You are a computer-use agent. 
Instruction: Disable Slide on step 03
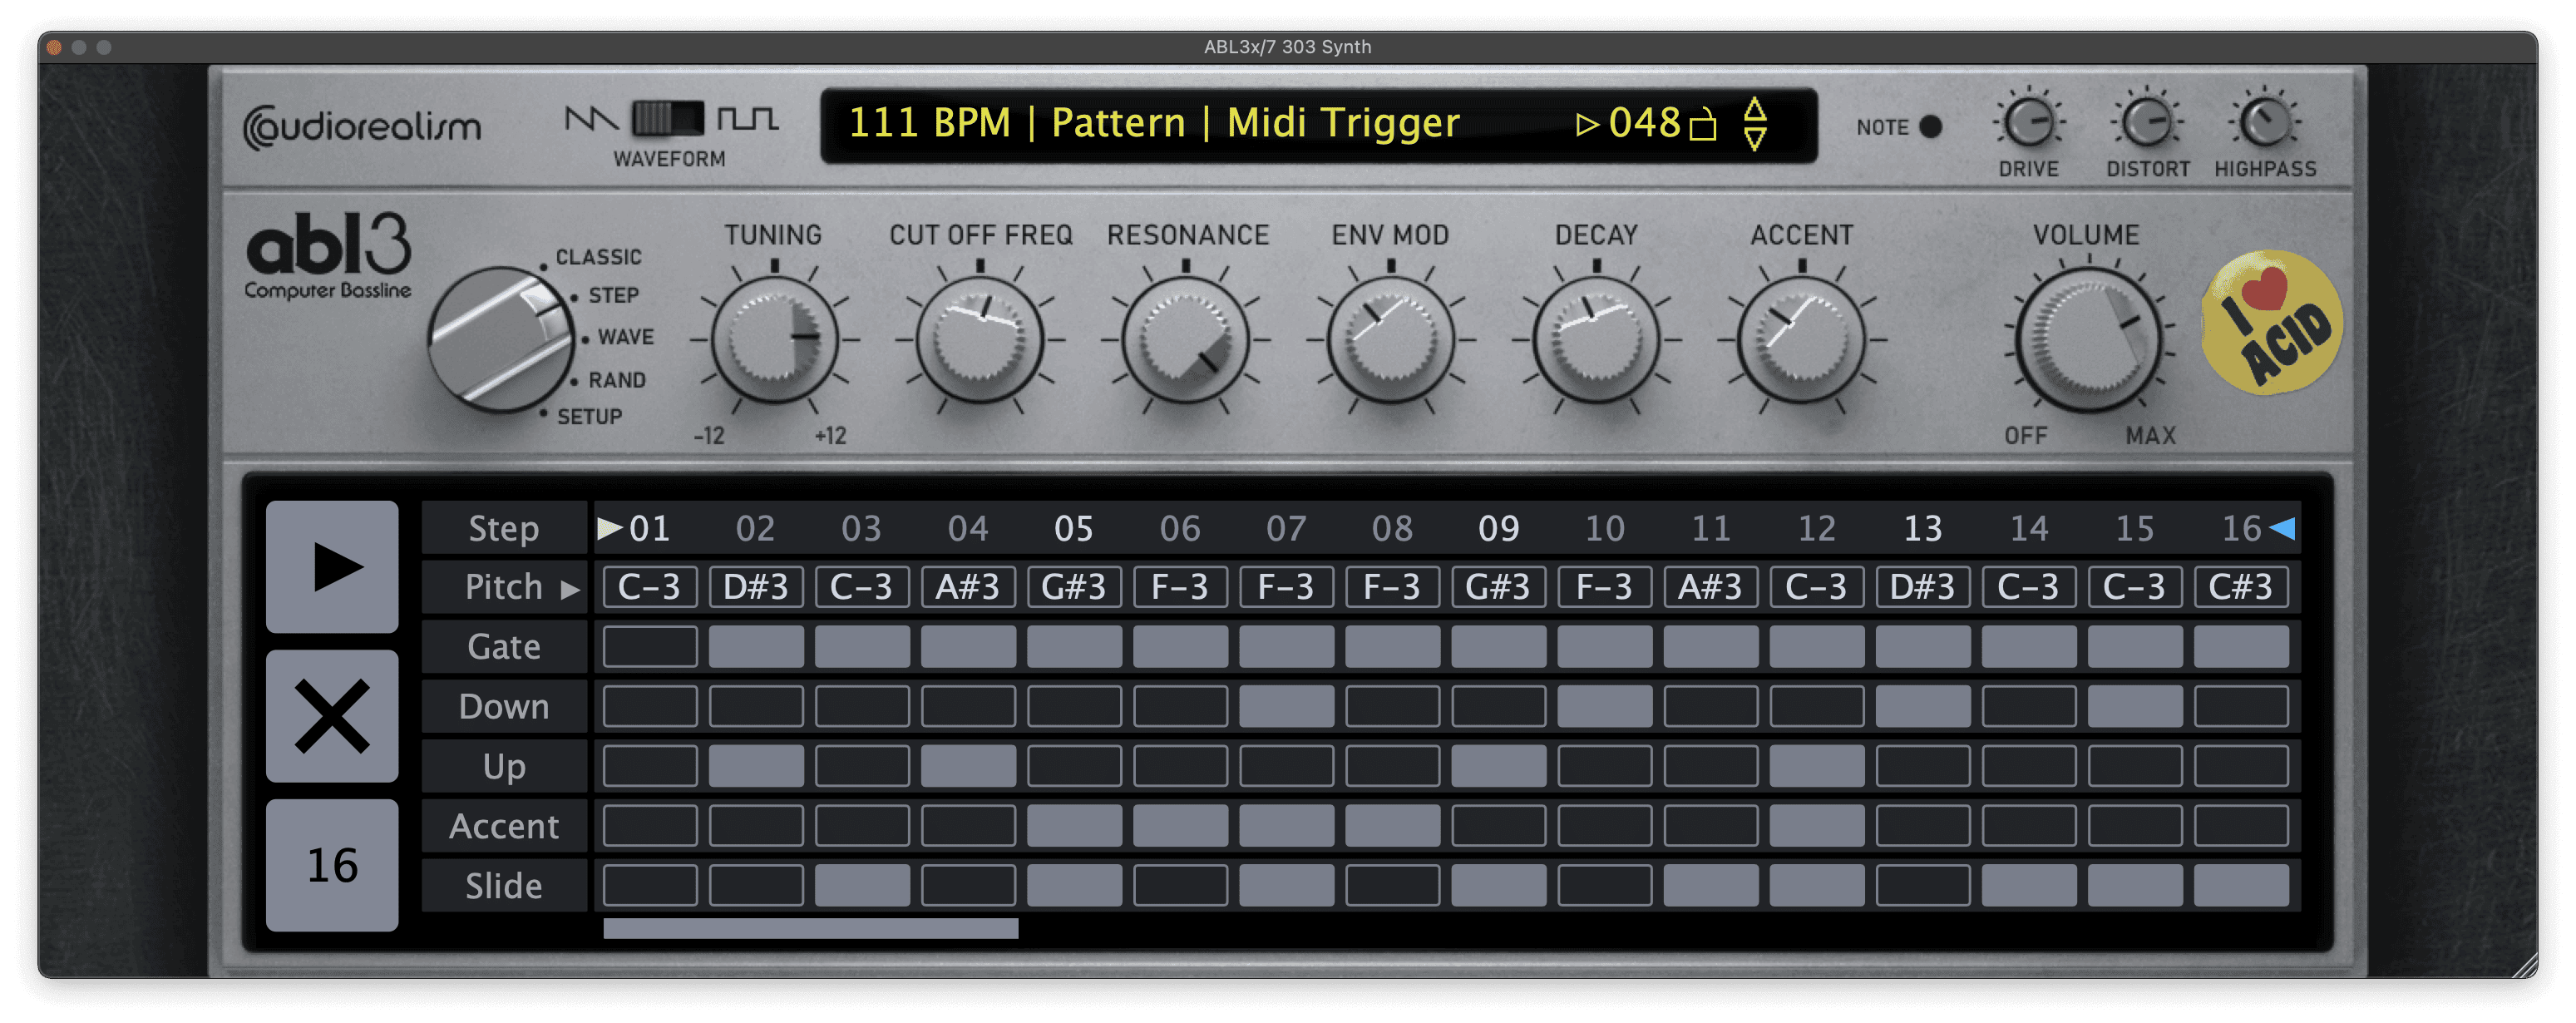(862, 886)
